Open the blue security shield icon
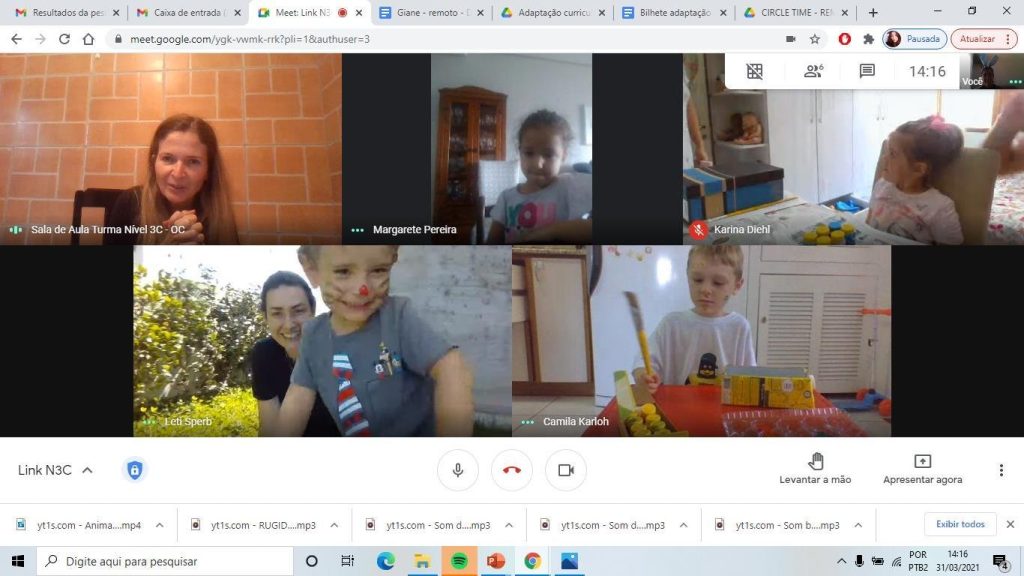The height and width of the screenshot is (576, 1024). pos(135,470)
